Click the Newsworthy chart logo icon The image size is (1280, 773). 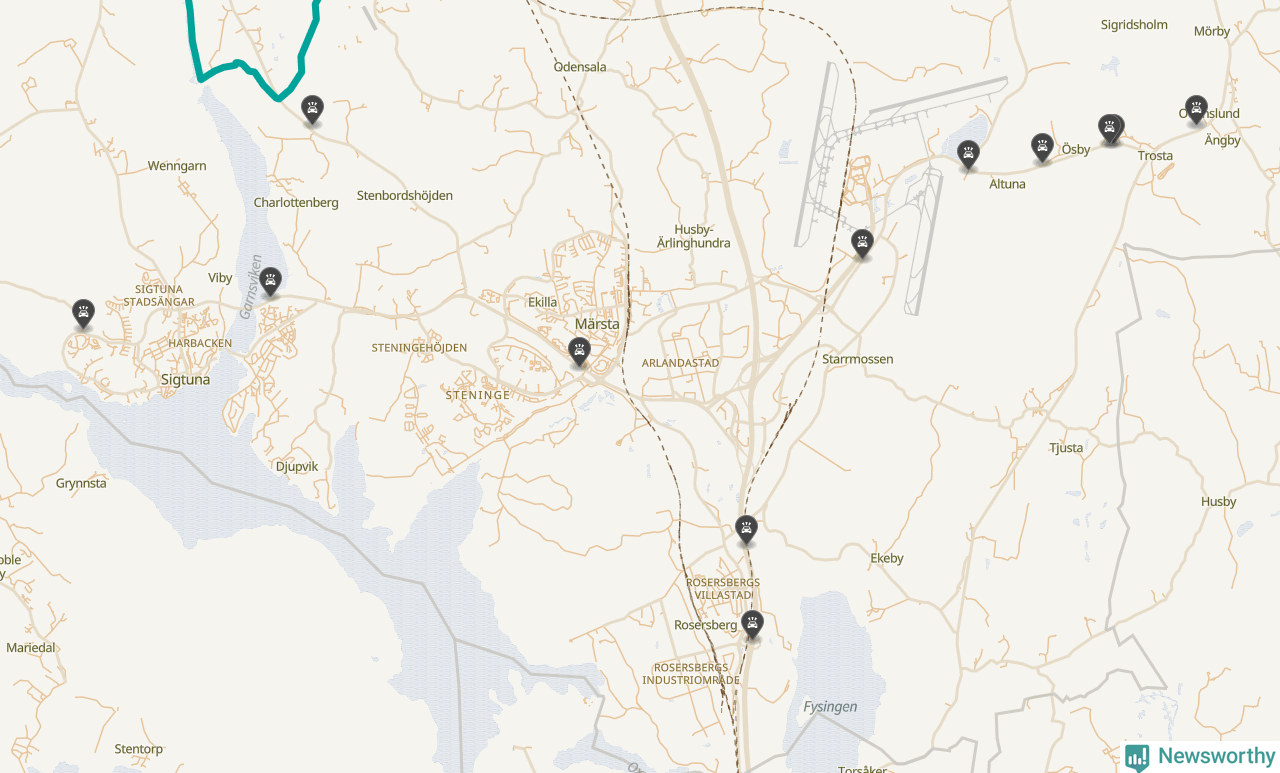(1137, 758)
